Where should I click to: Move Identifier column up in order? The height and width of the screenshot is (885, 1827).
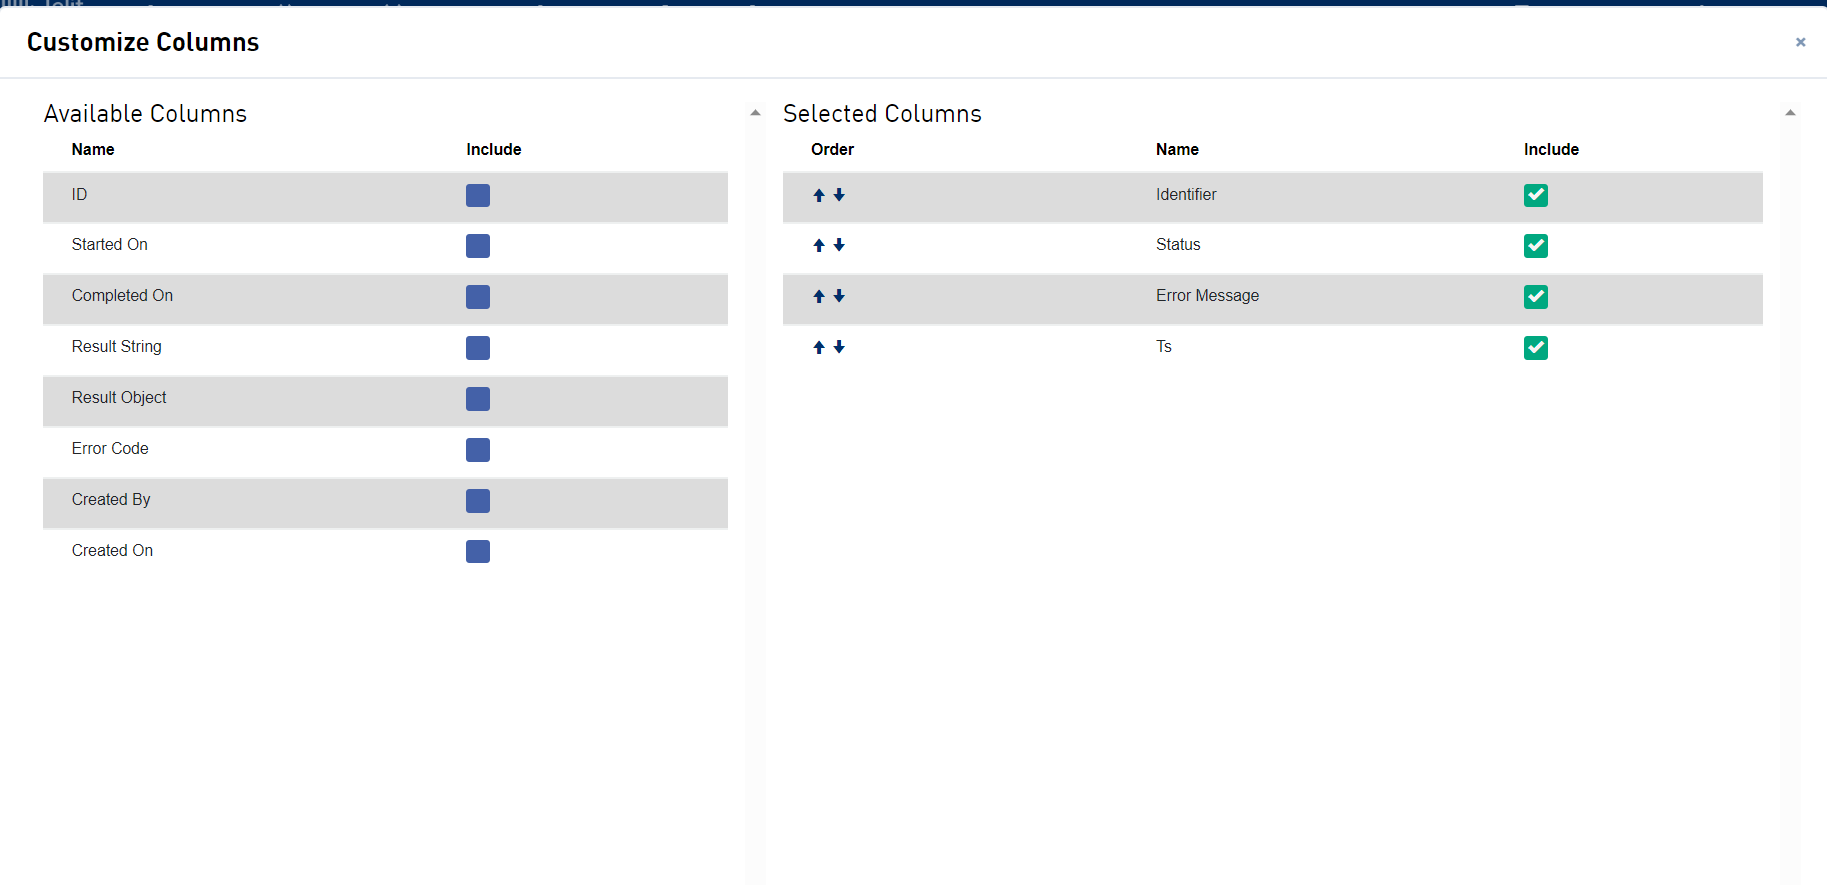coord(819,195)
